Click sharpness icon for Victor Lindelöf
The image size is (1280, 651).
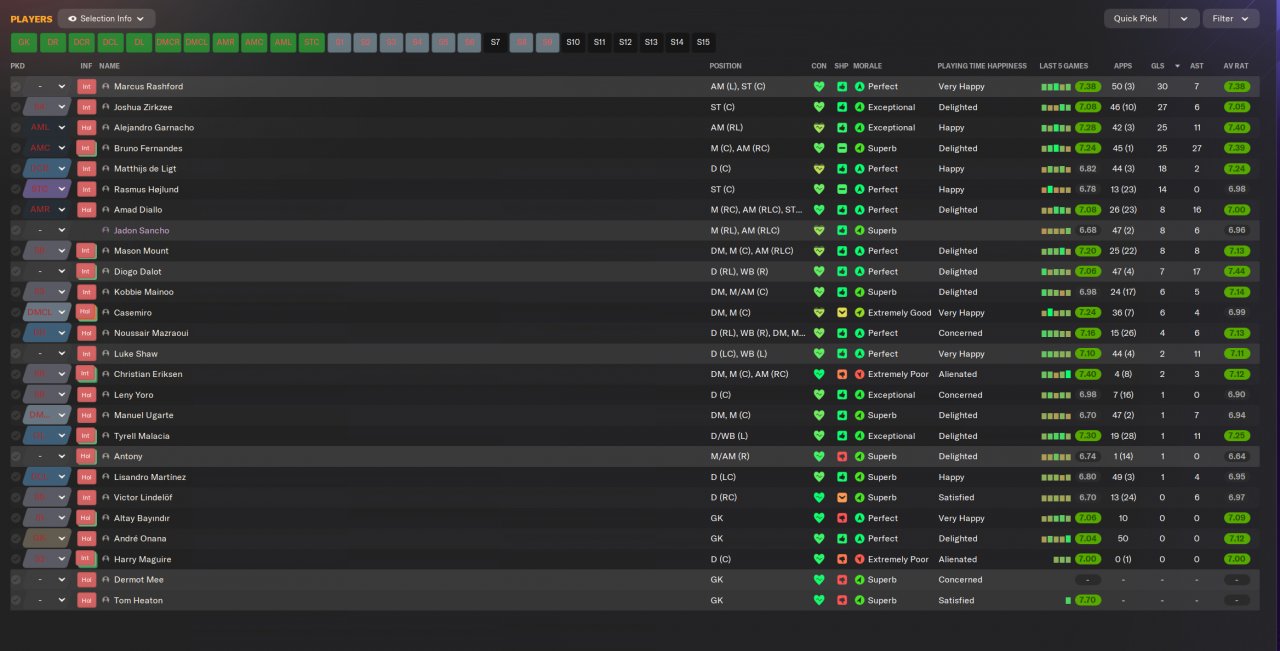tap(842, 497)
